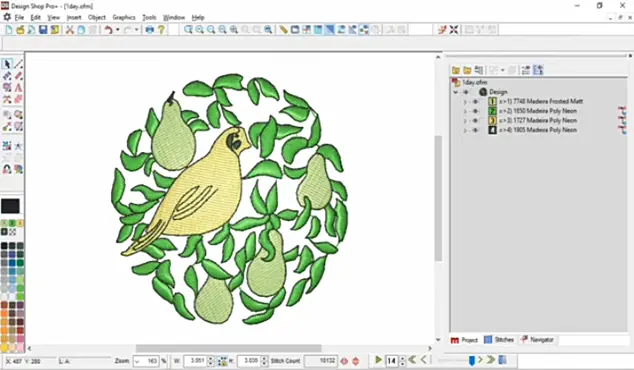Toggle eye for 1850 Madeira Poly Neon
Image resolution: width=634 pixels, height=370 pixels.
click(475, 111)
